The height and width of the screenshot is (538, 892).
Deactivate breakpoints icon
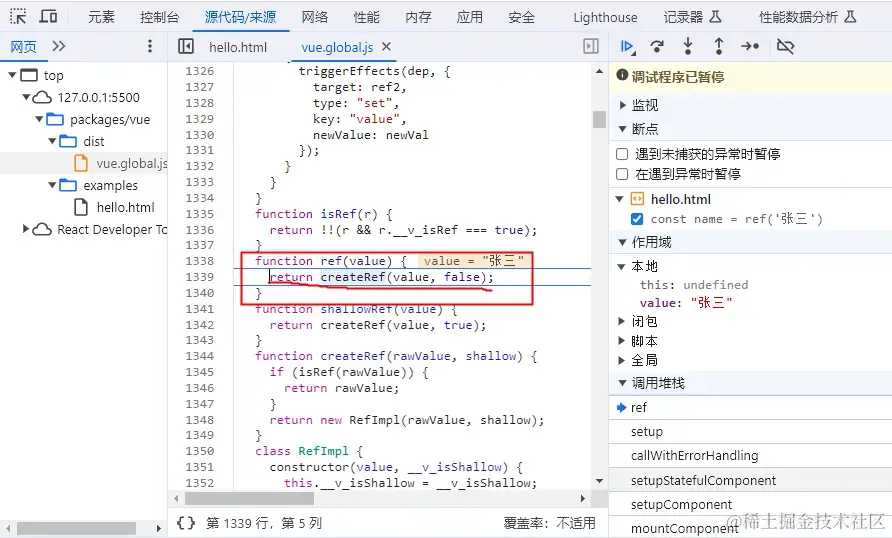[x=786, y=47]
